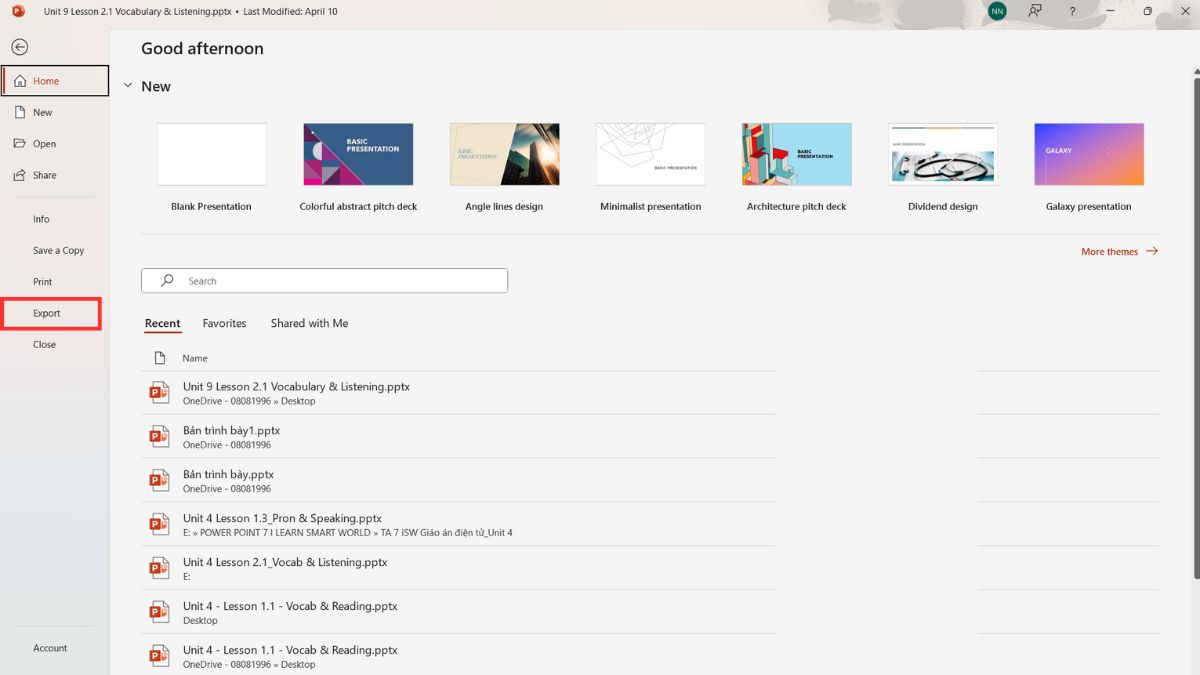Image resolution: width=1200 pixels, height=675 pixels.
Task: Click the NN account avatar
Action: coord(997,11)
